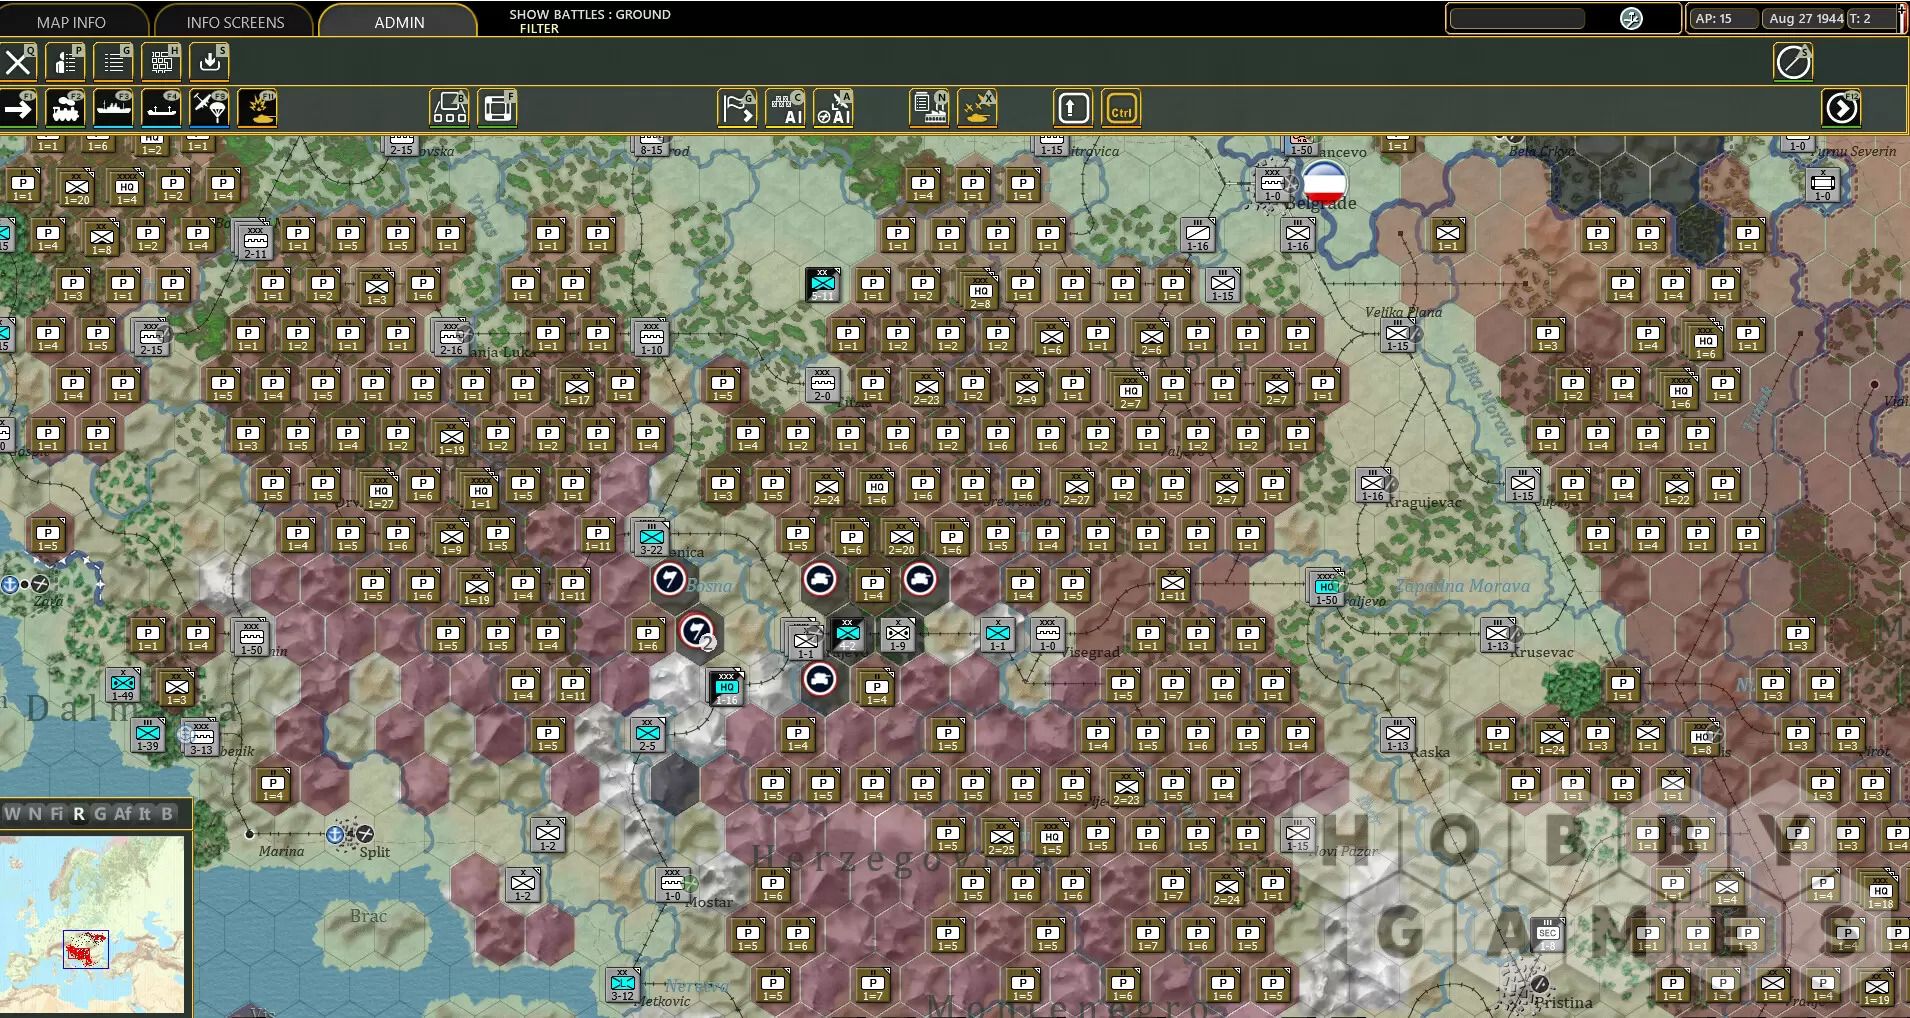Click the circled pencil icon top right
Screen dimensions: 1910x1018
tap(1794, 62)
